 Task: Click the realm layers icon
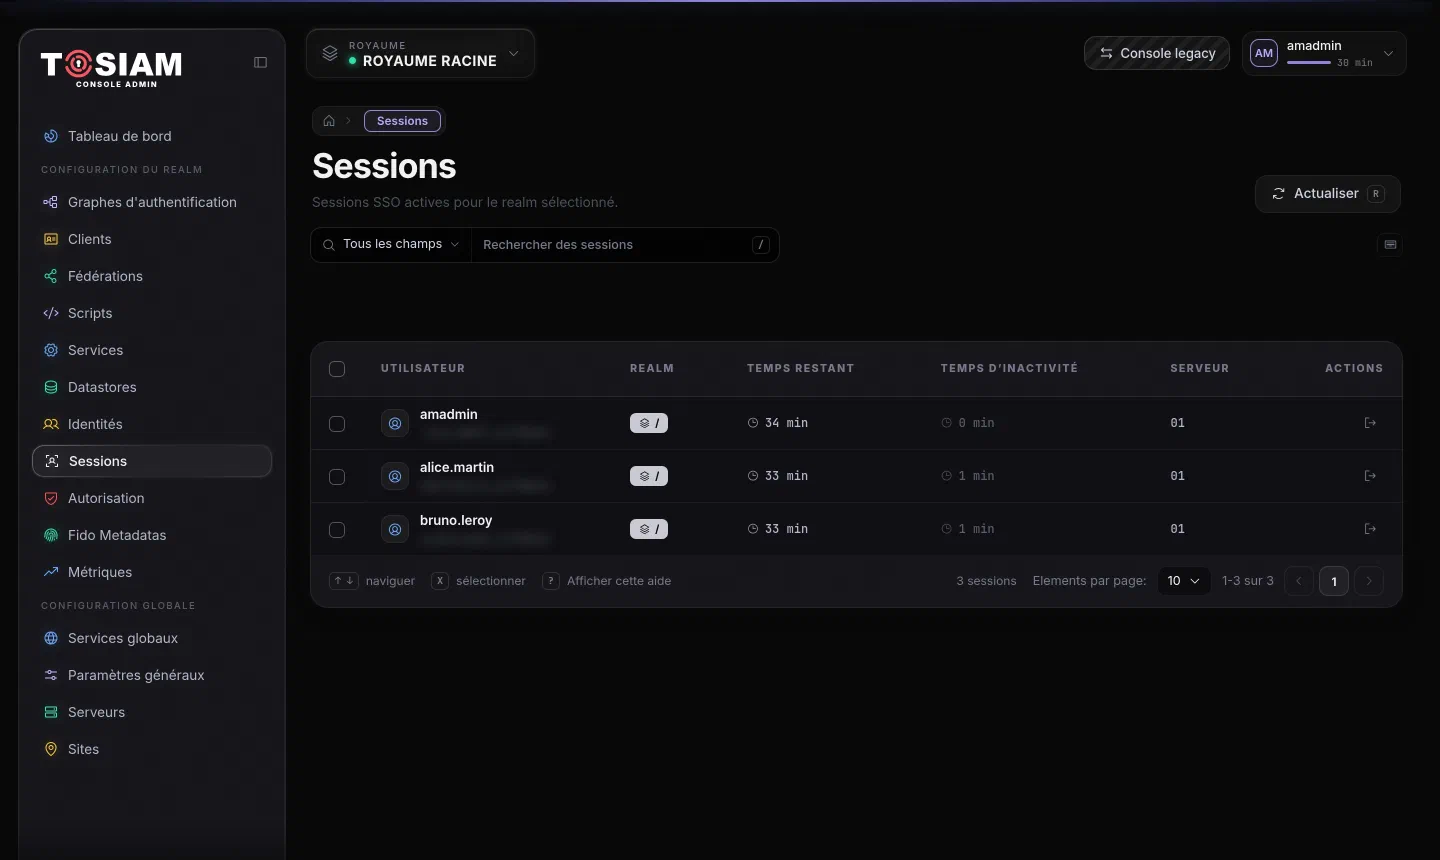click(329, 53)
